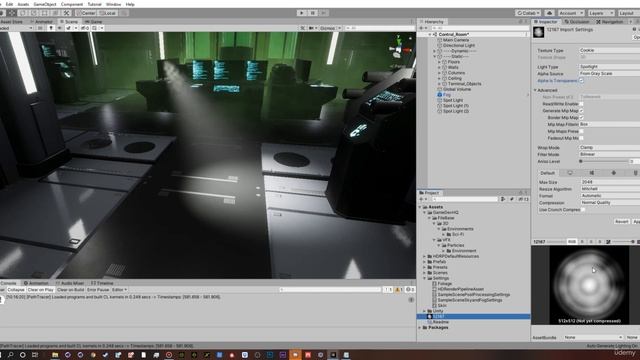Open the GameObject menu

coord(45,4)
